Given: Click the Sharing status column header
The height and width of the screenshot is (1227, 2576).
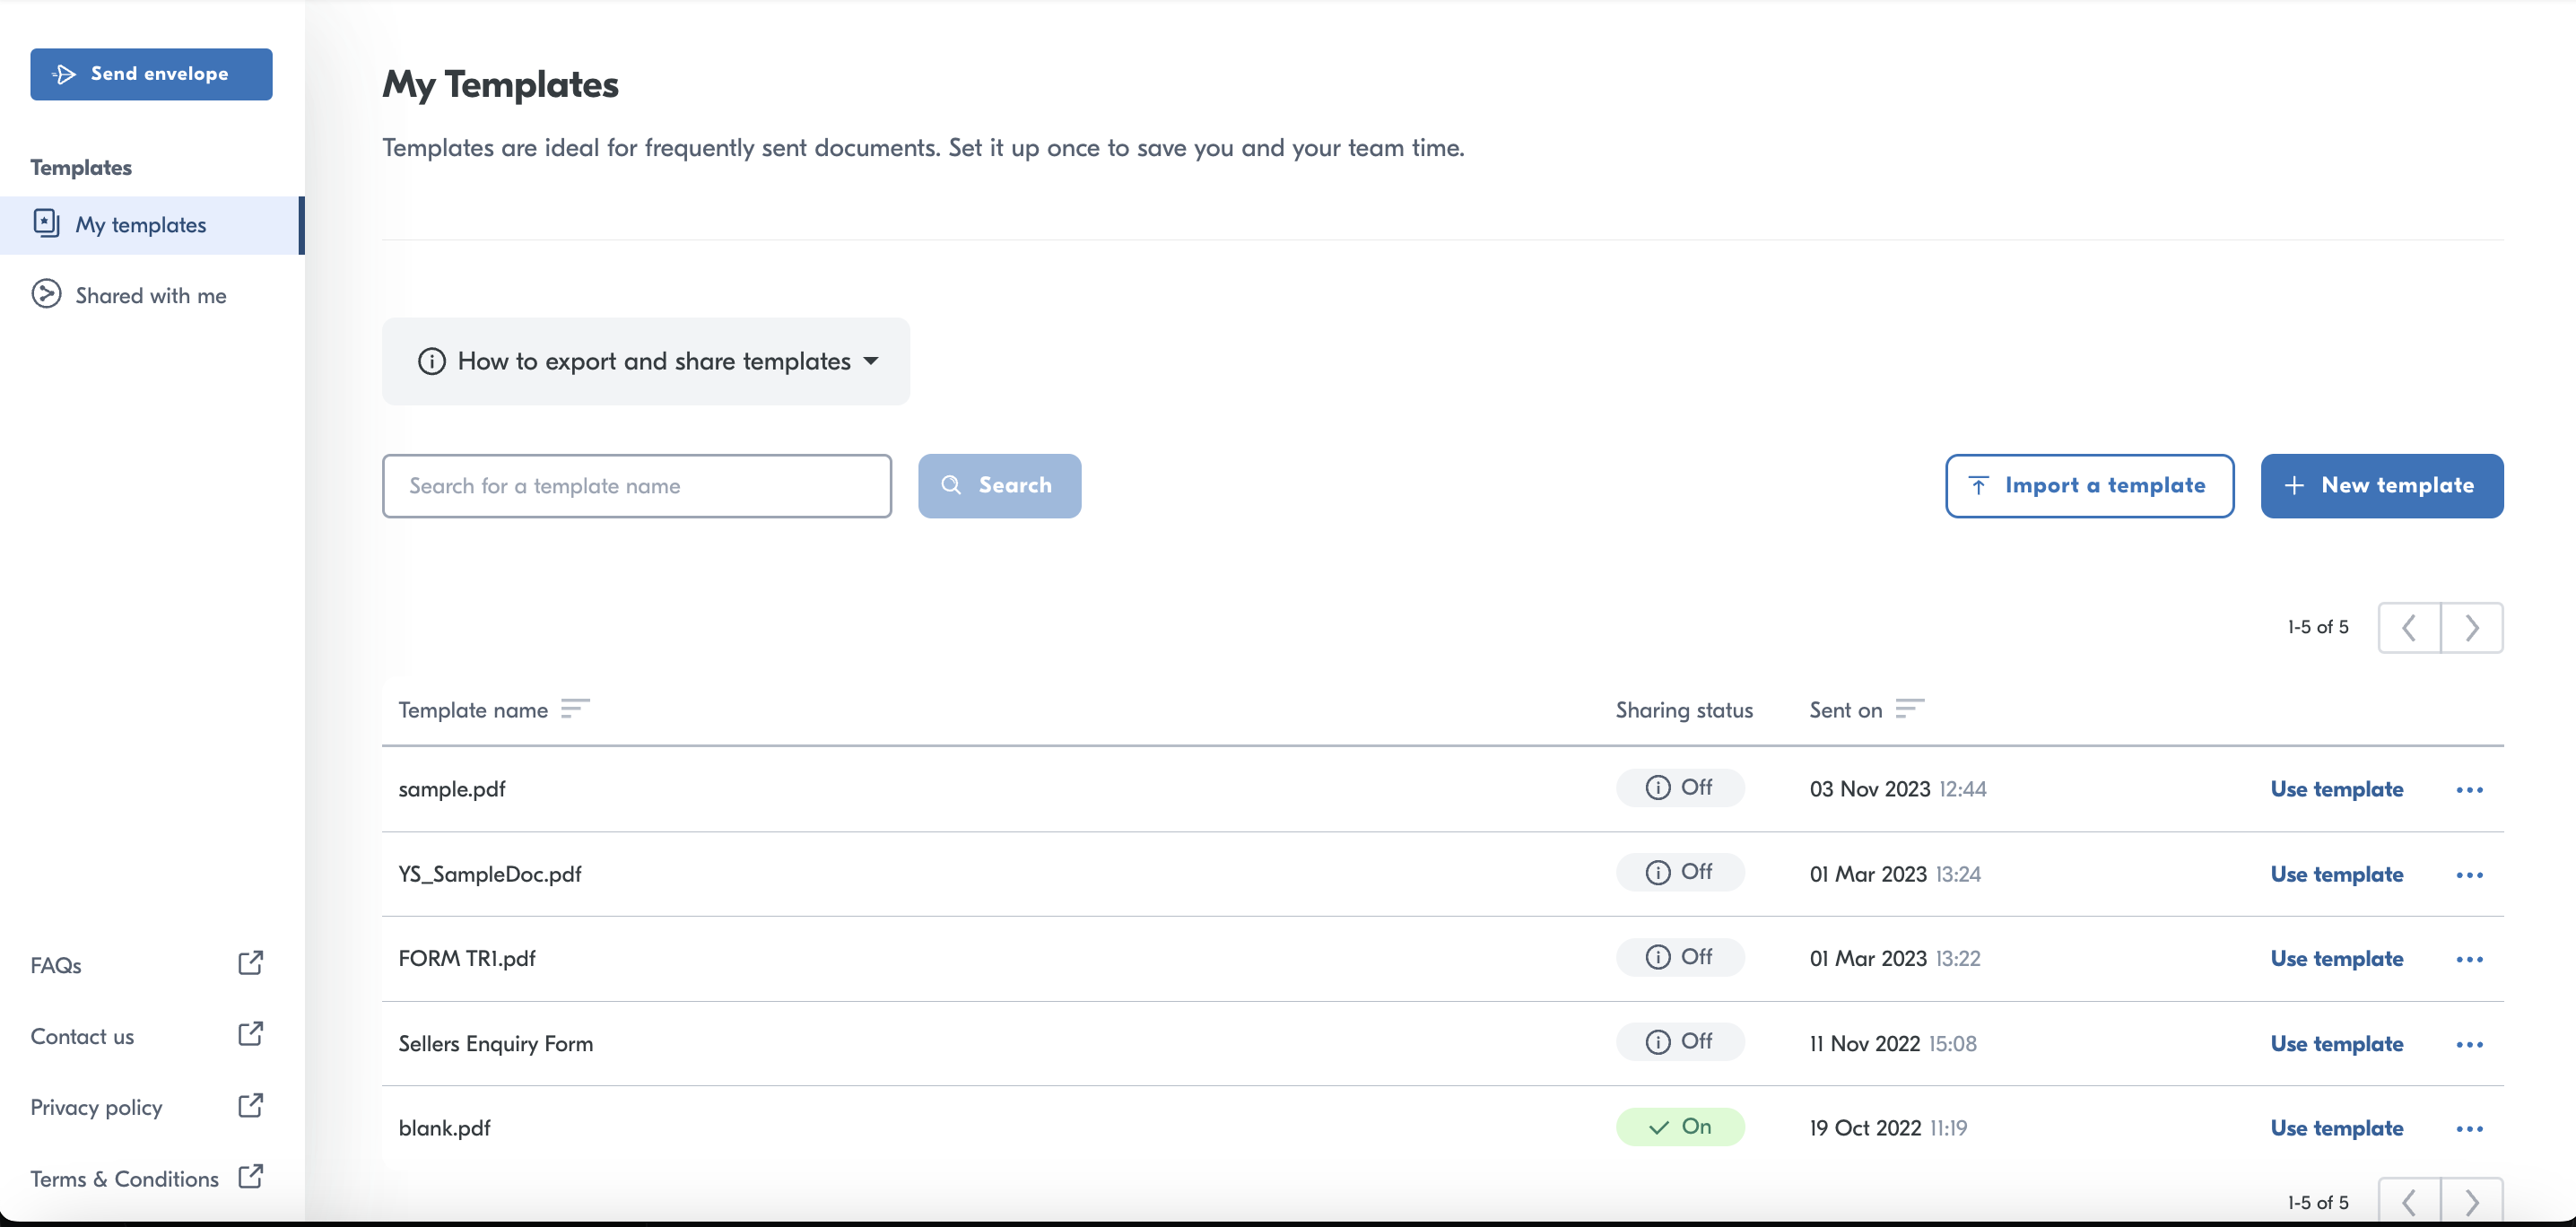Looking at the screenshot, I should click(1684, 710).
